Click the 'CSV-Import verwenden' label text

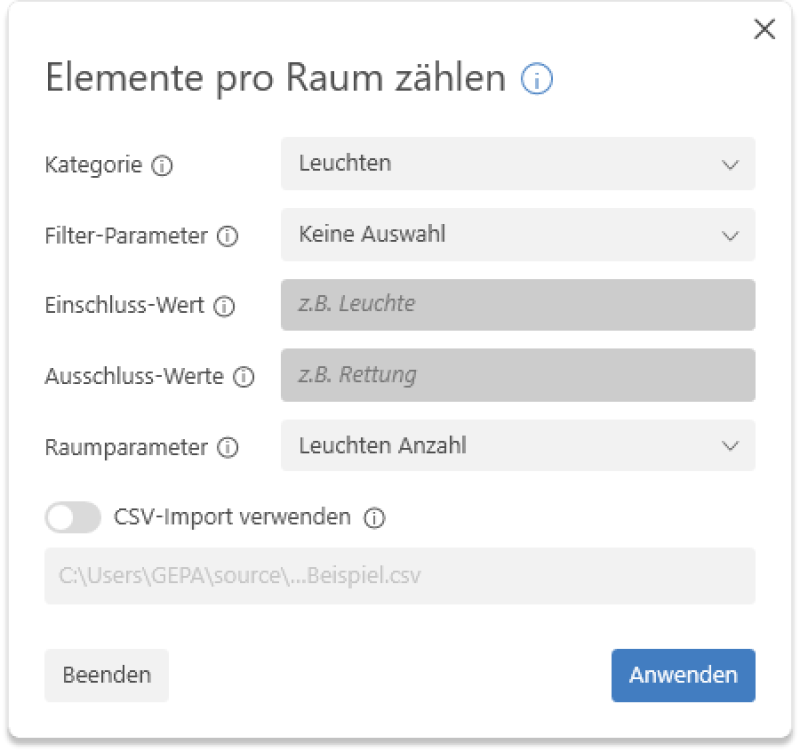pos(233,518)
